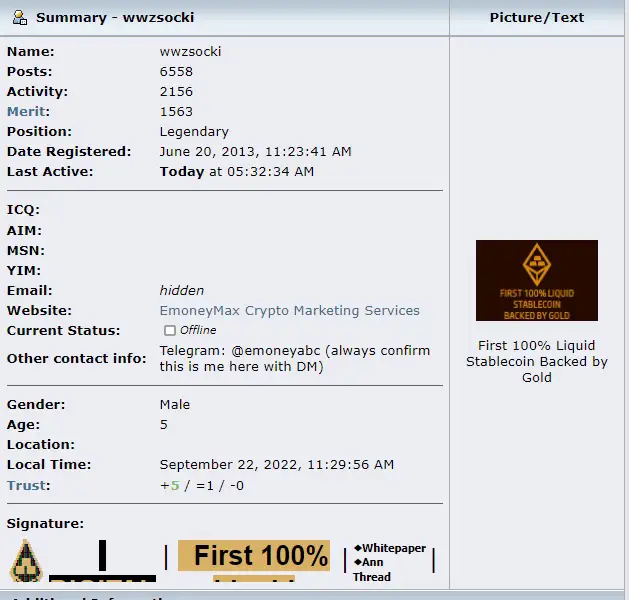Click the trust score +5 / =1 / -0
This screenshot has width=629, height=600.
pyautogui.click(x=202, y=485)
